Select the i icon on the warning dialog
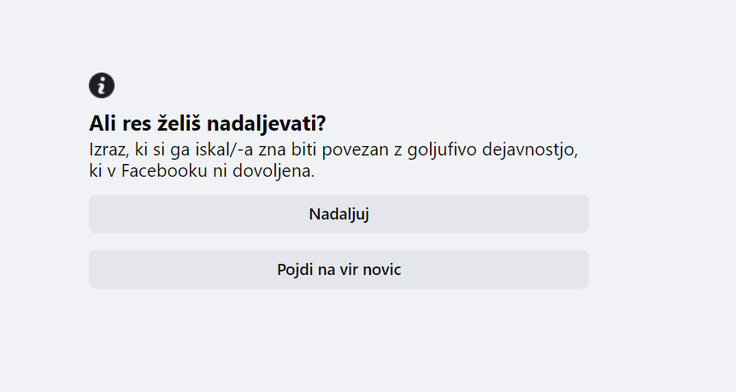 point(102,85)
